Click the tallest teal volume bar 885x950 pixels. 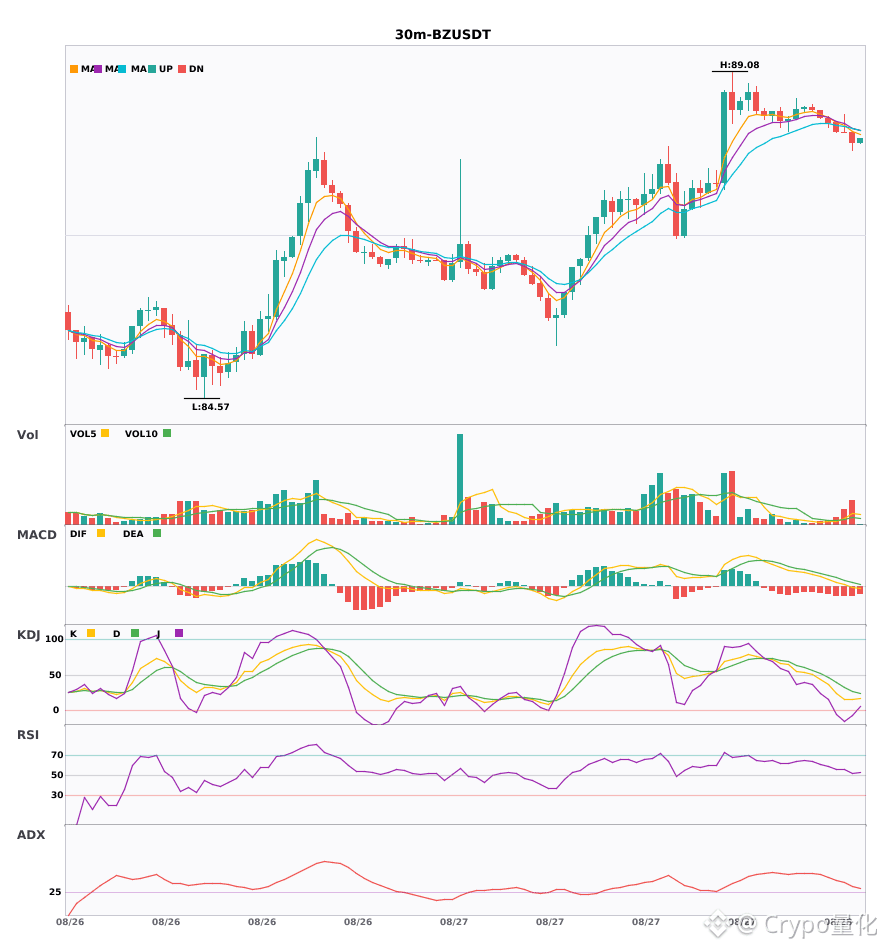[x=460, y=479]
